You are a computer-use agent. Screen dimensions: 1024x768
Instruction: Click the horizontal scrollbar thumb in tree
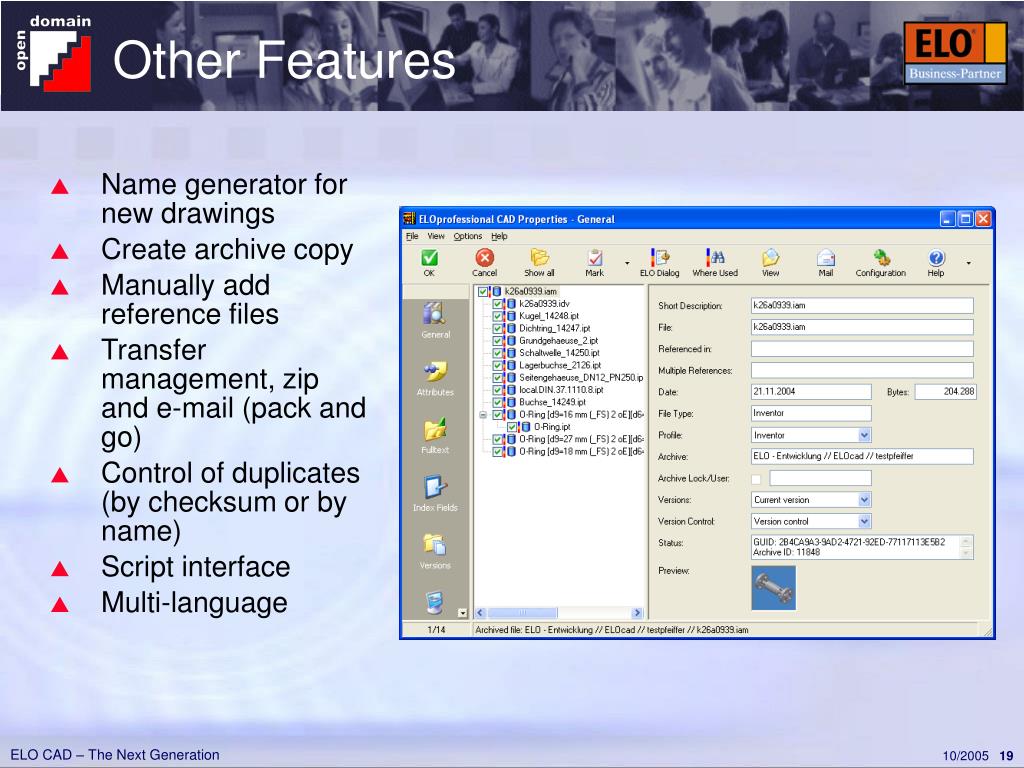522,613
